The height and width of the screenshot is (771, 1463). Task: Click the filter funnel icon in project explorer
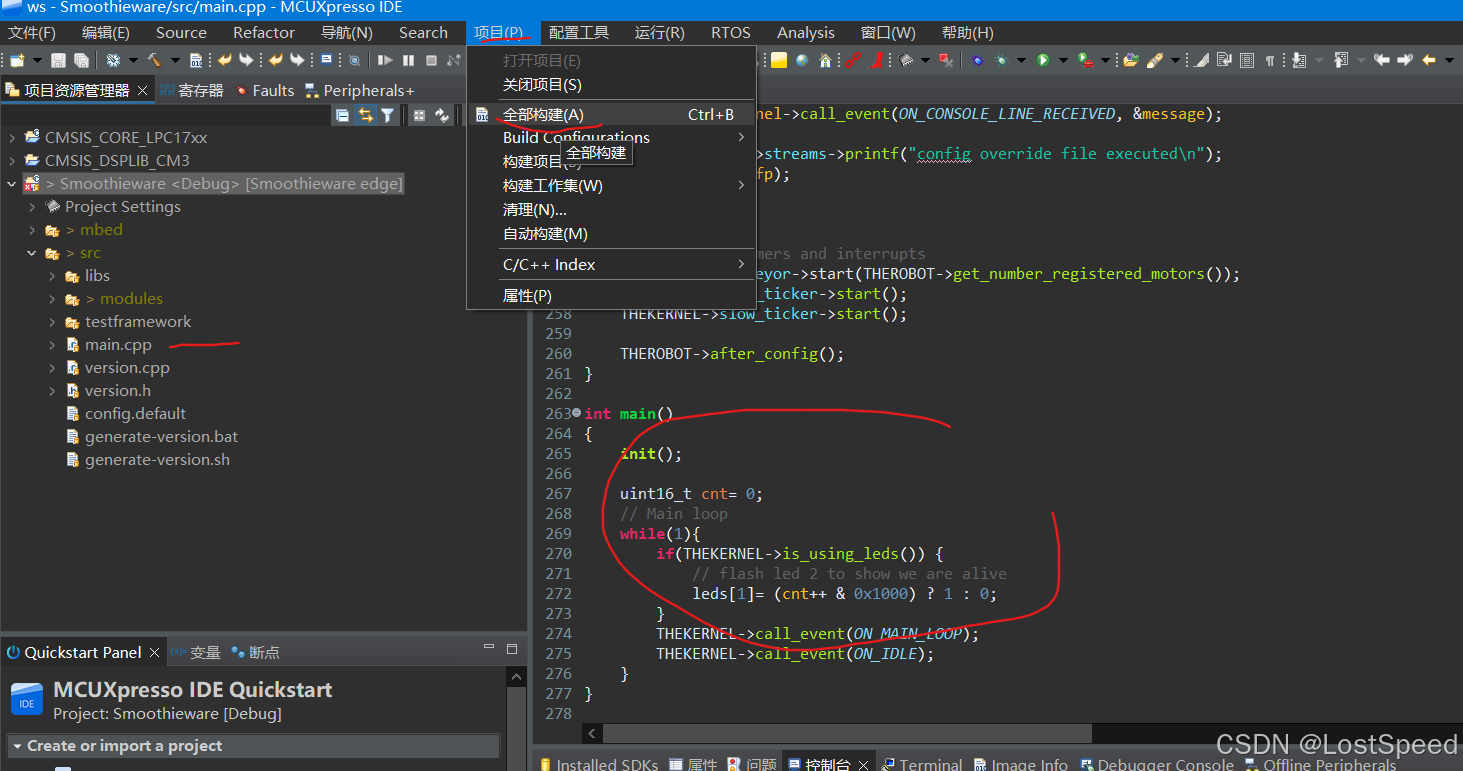(387, 116)
